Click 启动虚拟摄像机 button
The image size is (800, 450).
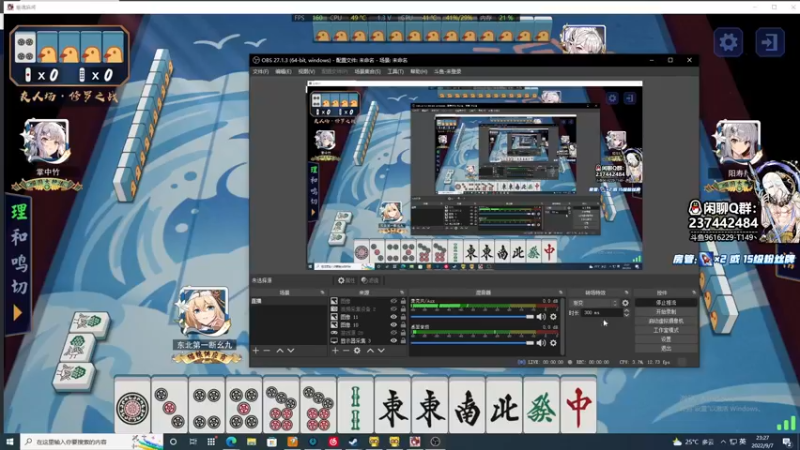666,321
